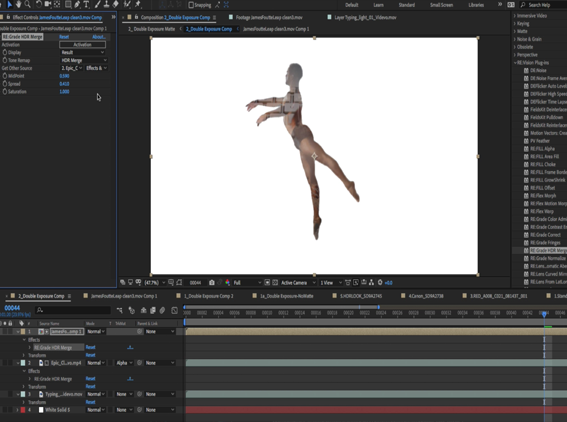This screenshot has height=422, width=567.
Task: Select the Small Screen workspace
Action: pyautogui.click(x=441, y=5)
